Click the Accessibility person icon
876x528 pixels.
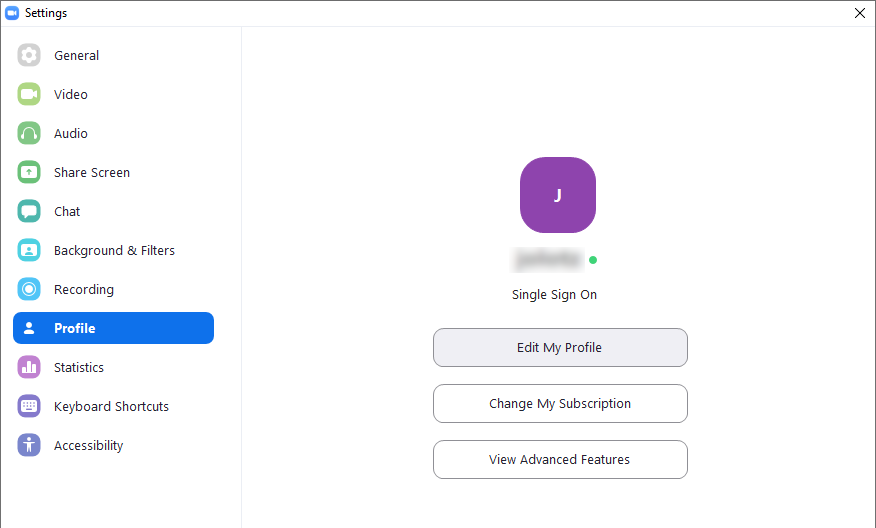coord(28,445)
